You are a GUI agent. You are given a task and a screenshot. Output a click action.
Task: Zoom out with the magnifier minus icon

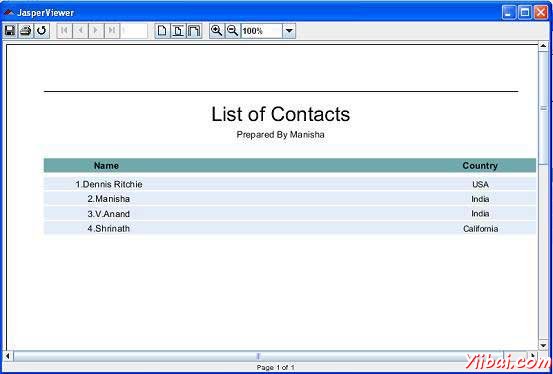pos(232,31)
